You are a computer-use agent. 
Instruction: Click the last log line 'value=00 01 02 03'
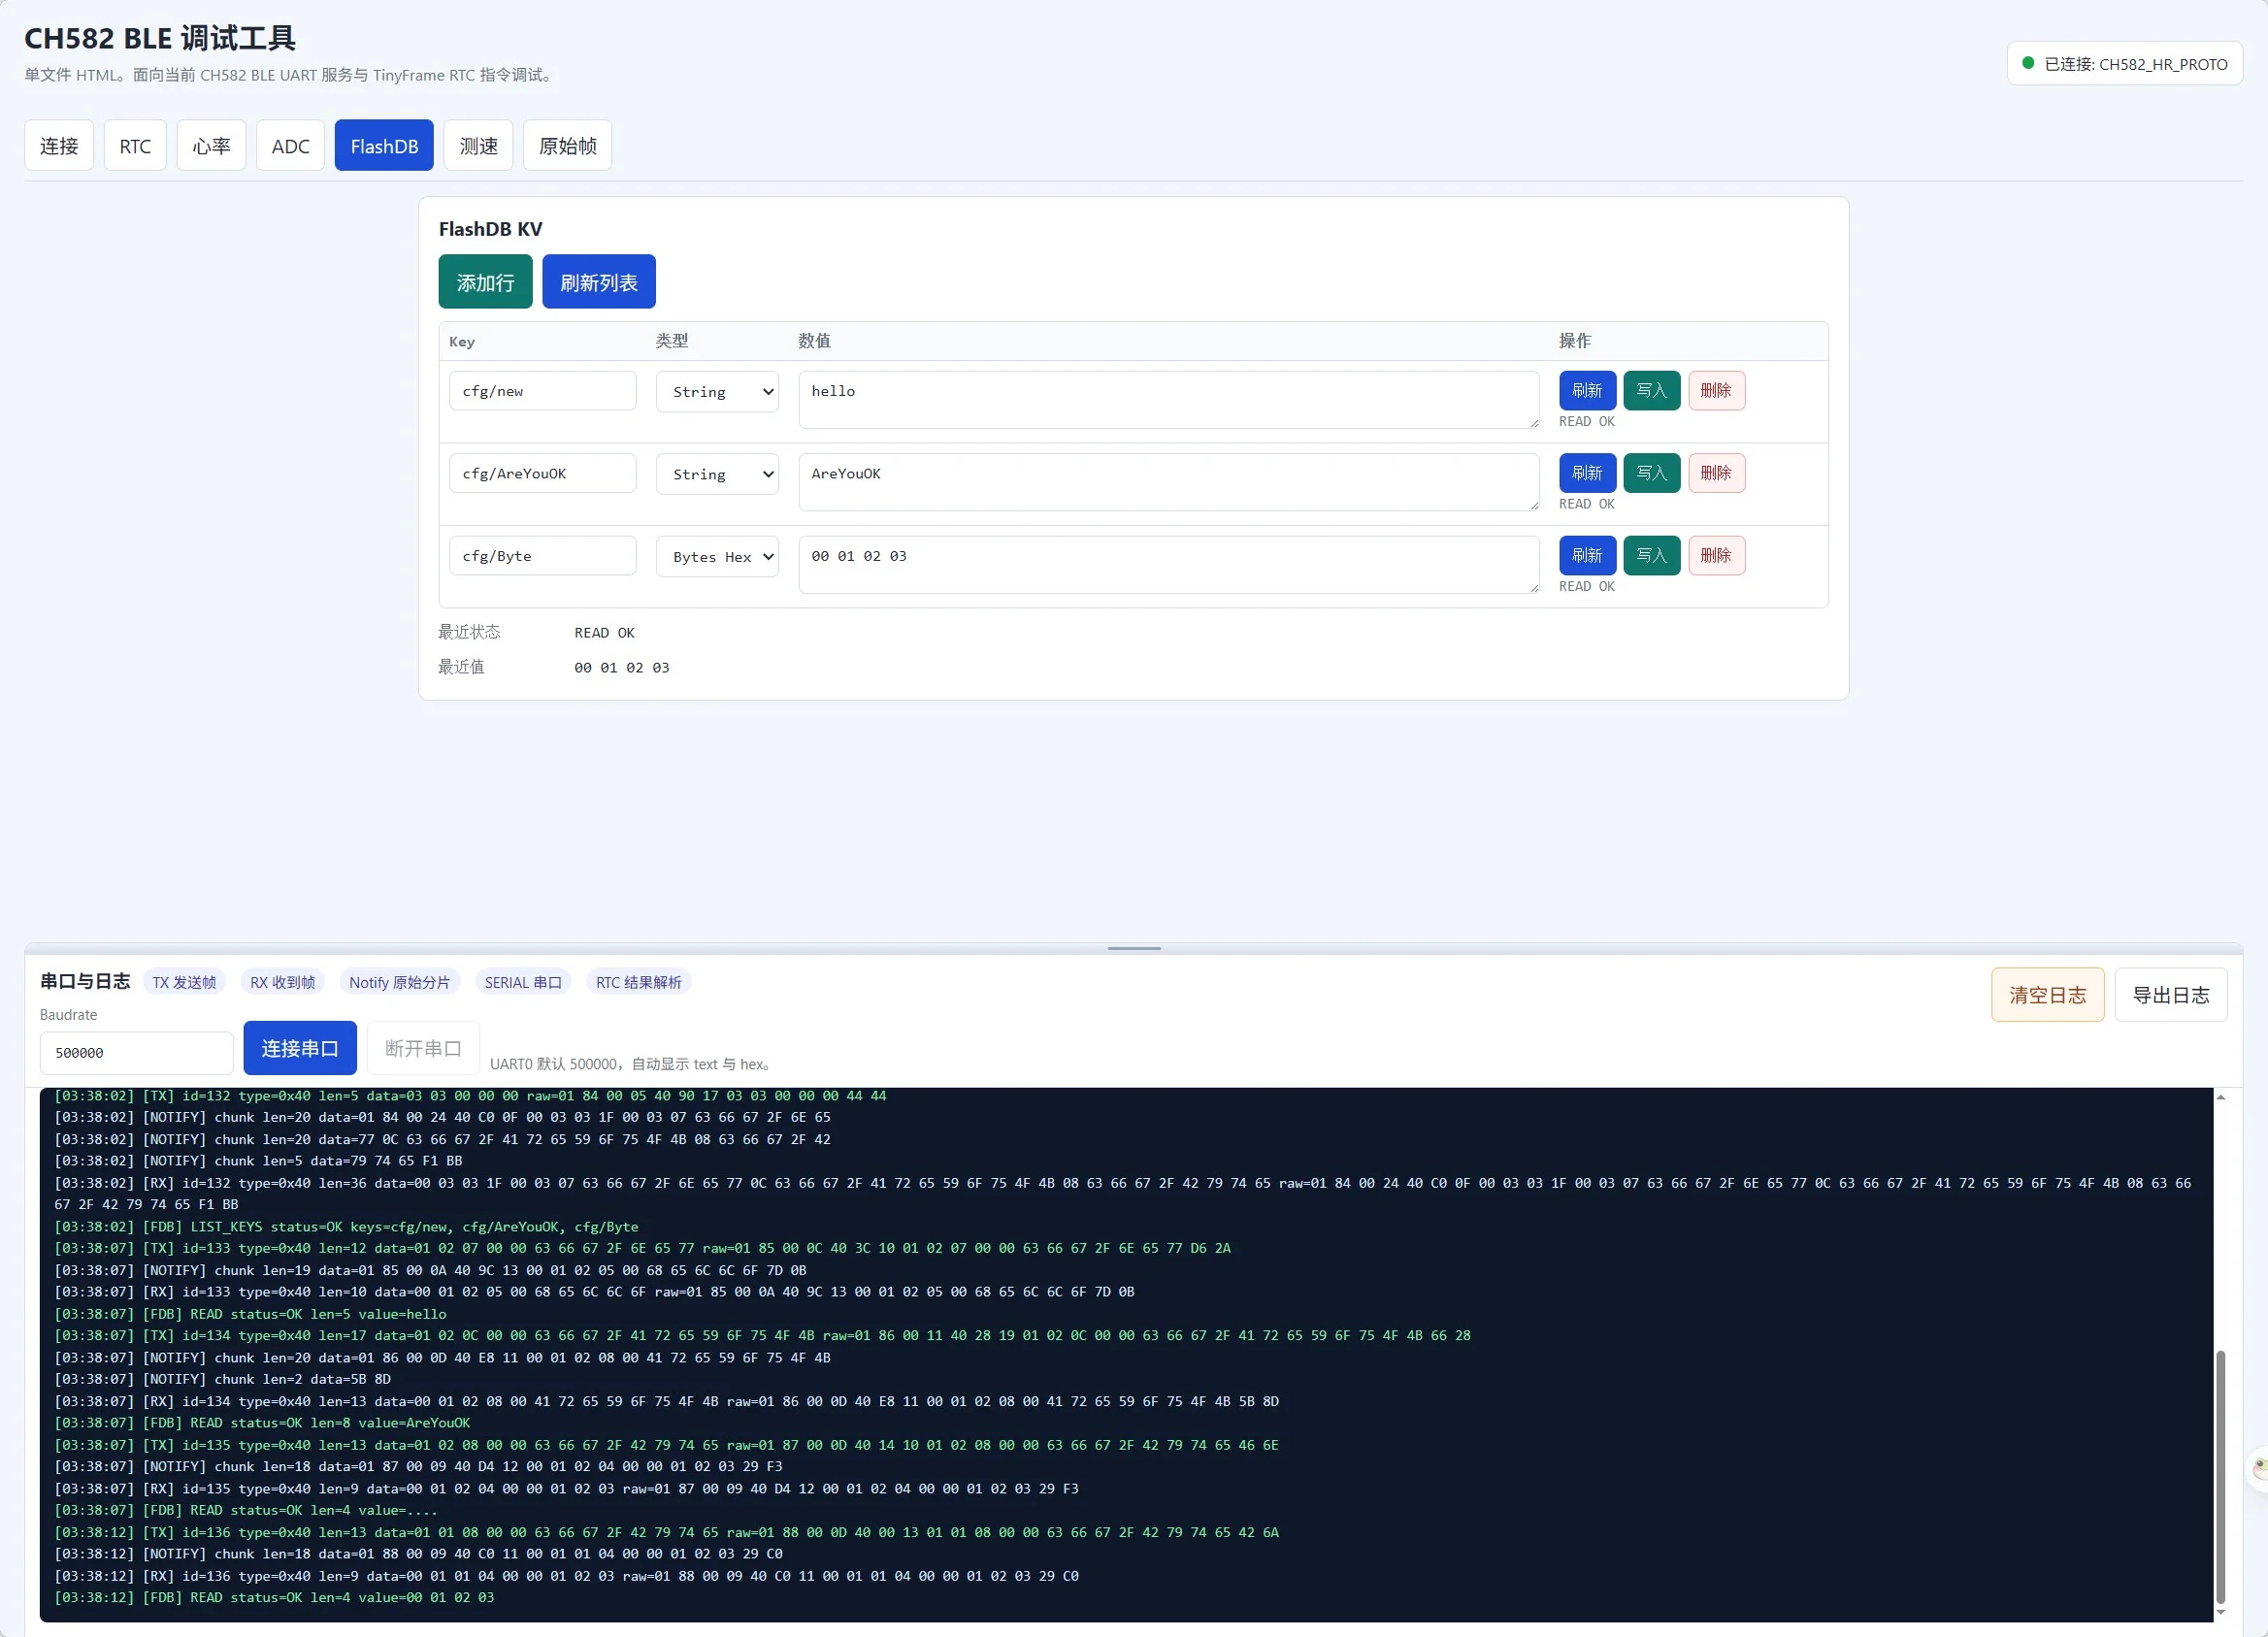(x=274, y=1598)
